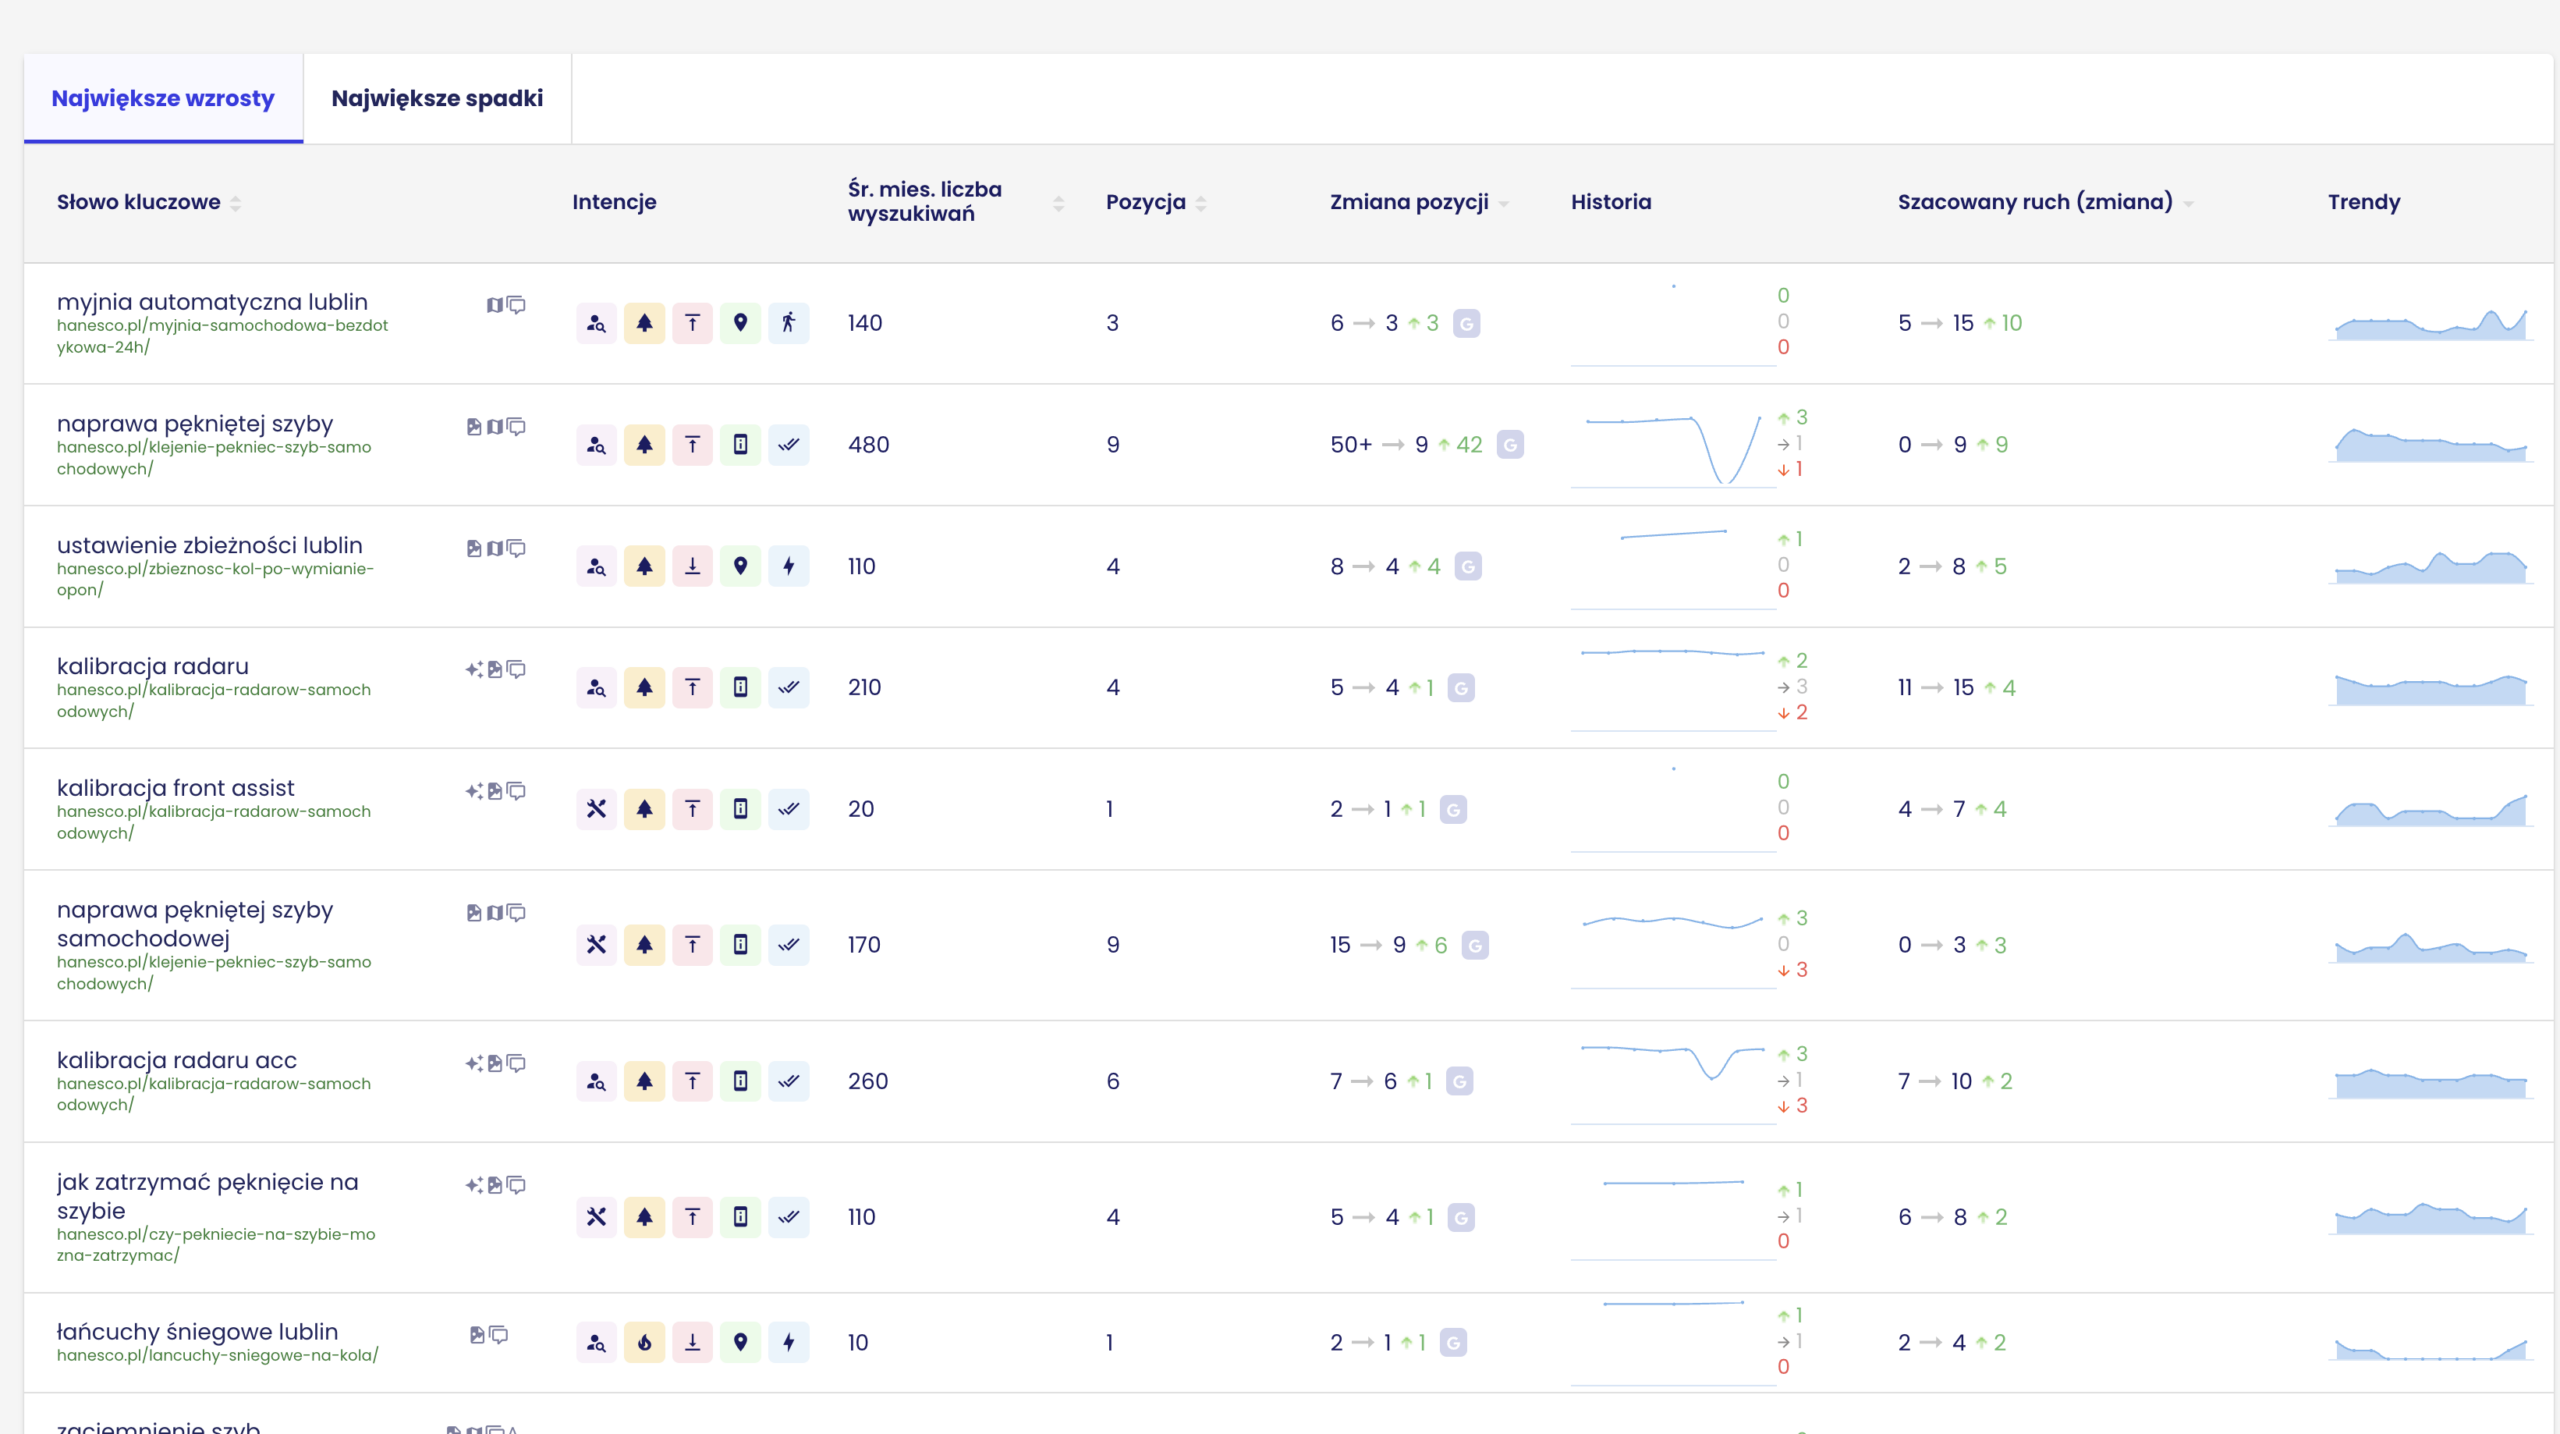Switch to Największe spadki tab
The width and height of the screenshot is (2560, 1434).
[437, 98]
